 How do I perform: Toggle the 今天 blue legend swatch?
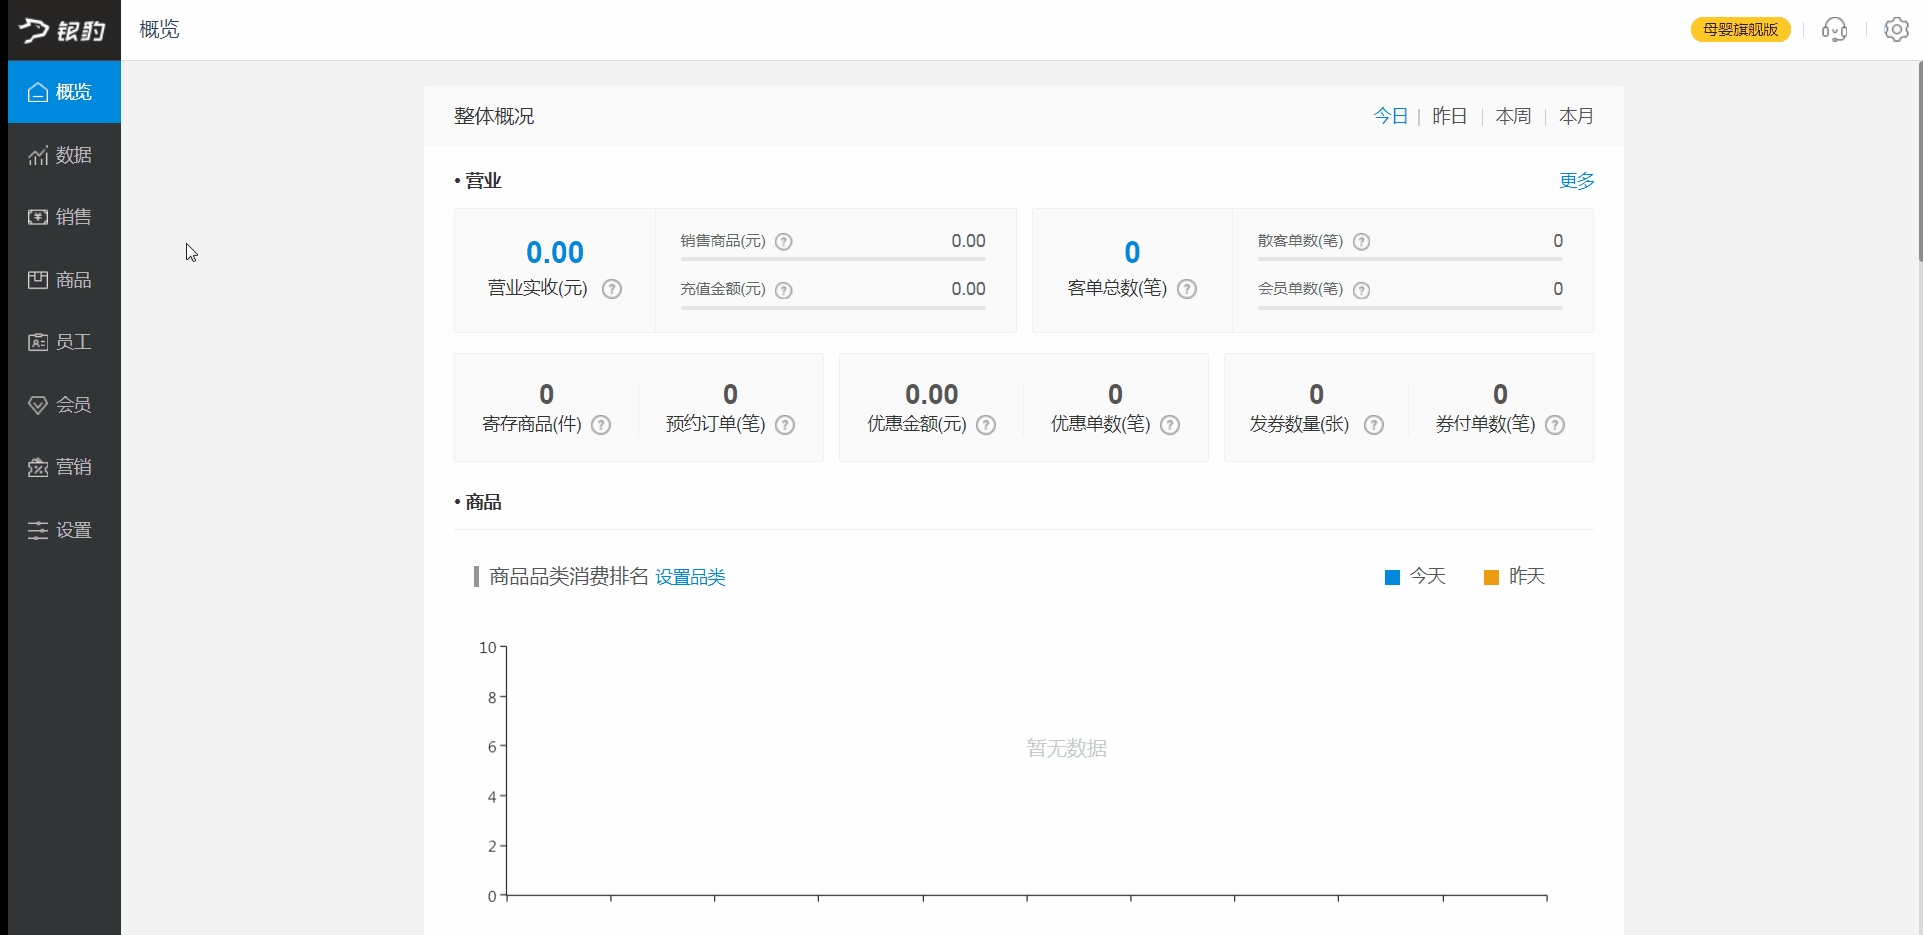tap(1392, 577)
